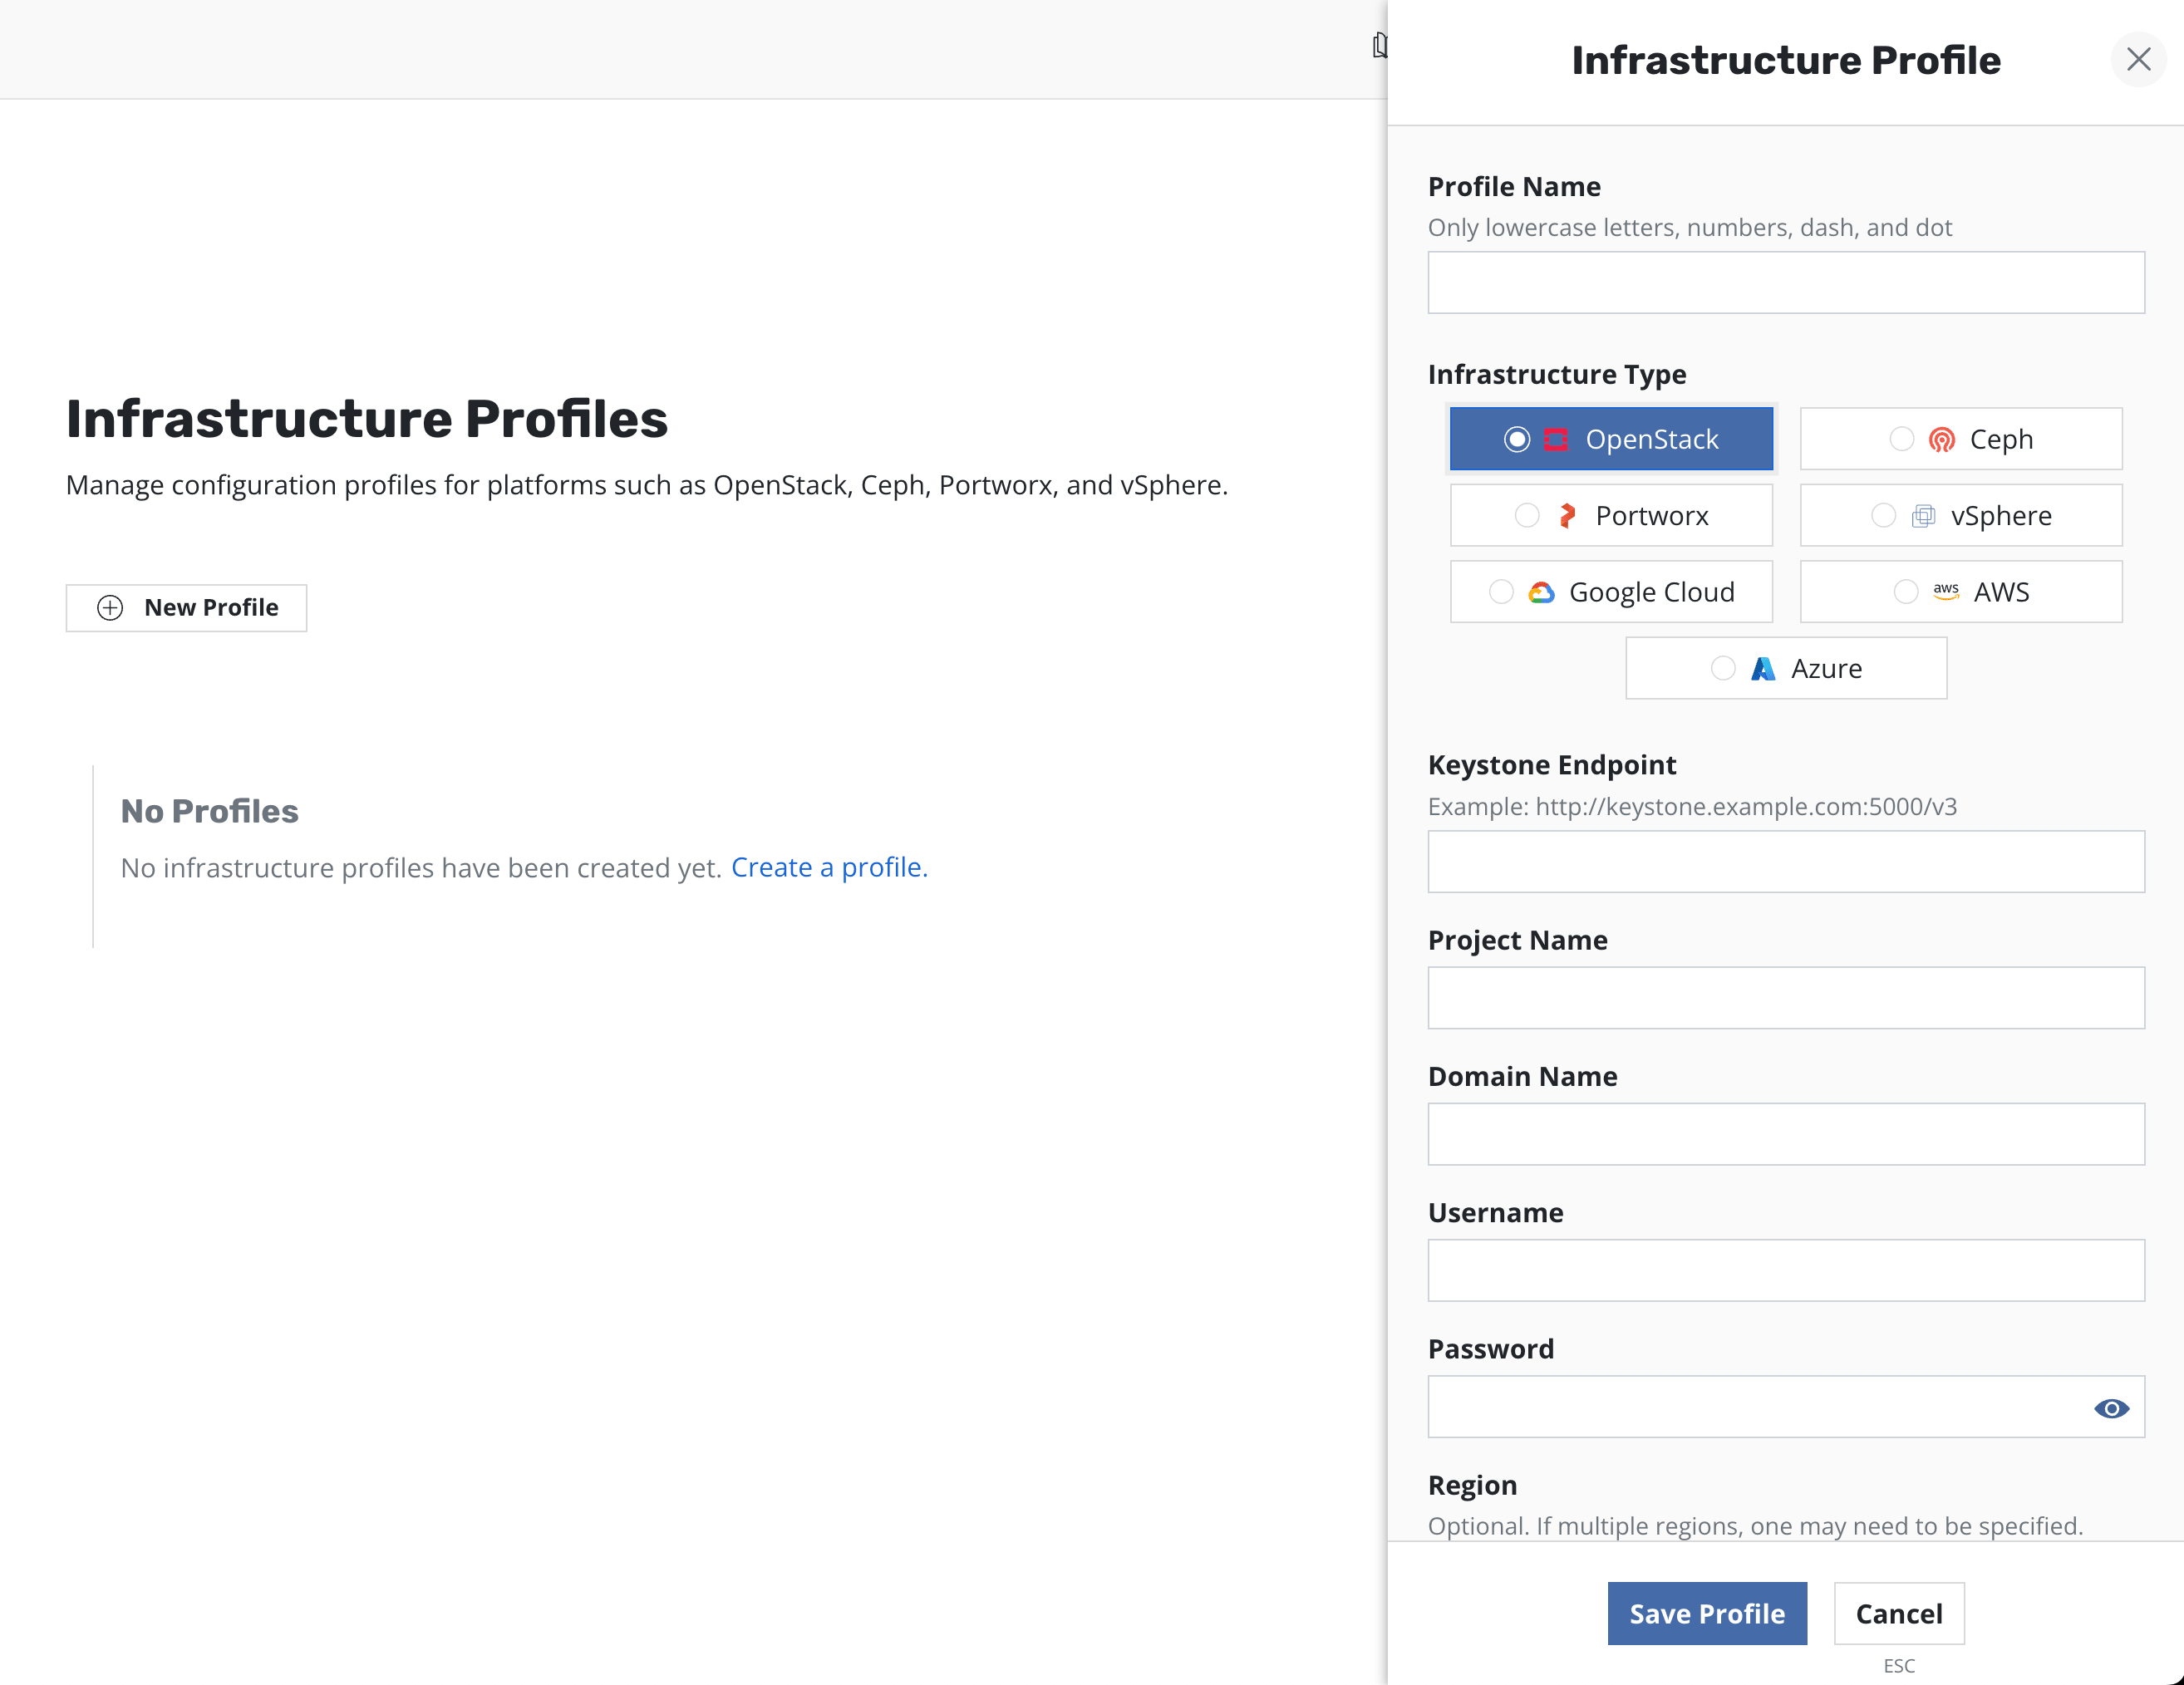Click the Ceph logo icon
Viewport: 2184px width, 1685px height.
(1941, 440)
